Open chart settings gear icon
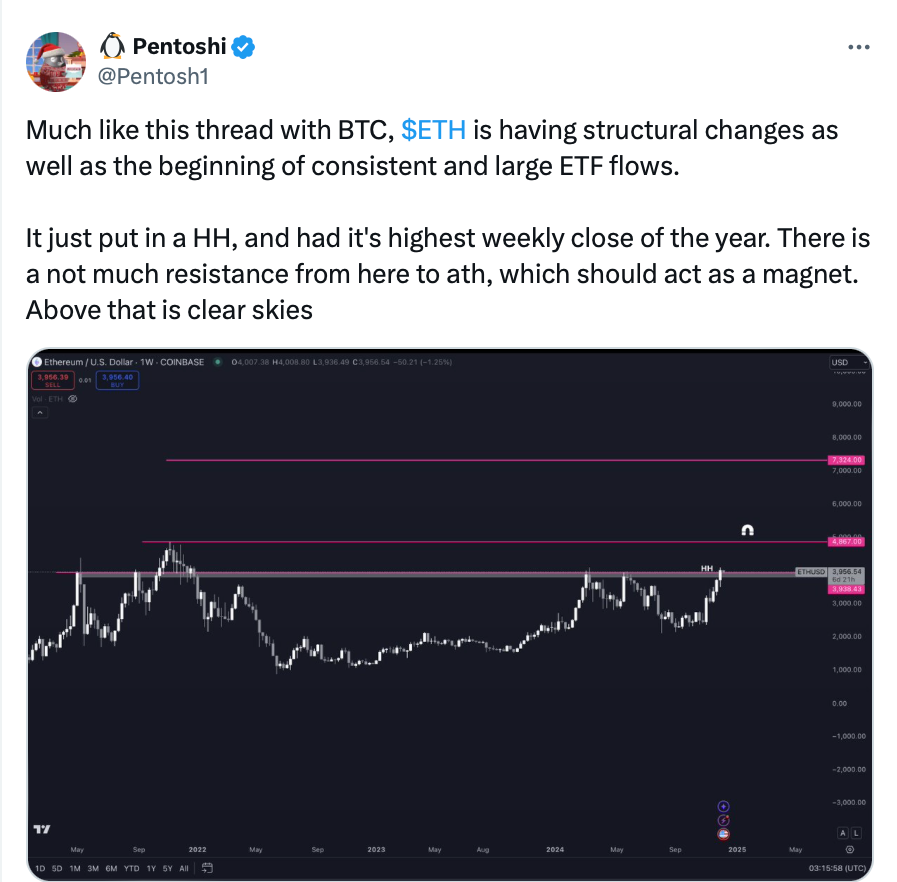This screenshot has width=897, height=882. coord(849,848)
